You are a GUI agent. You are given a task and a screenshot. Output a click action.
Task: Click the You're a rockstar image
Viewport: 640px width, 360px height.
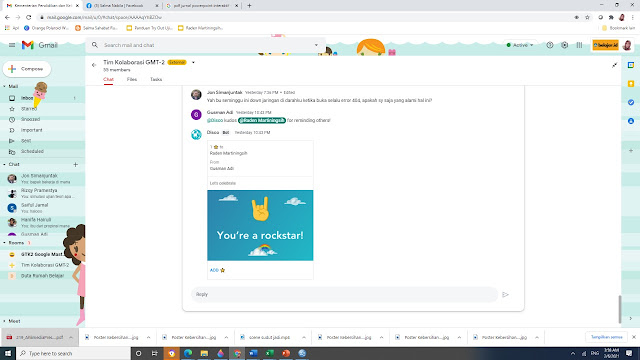tap(260, 225)
